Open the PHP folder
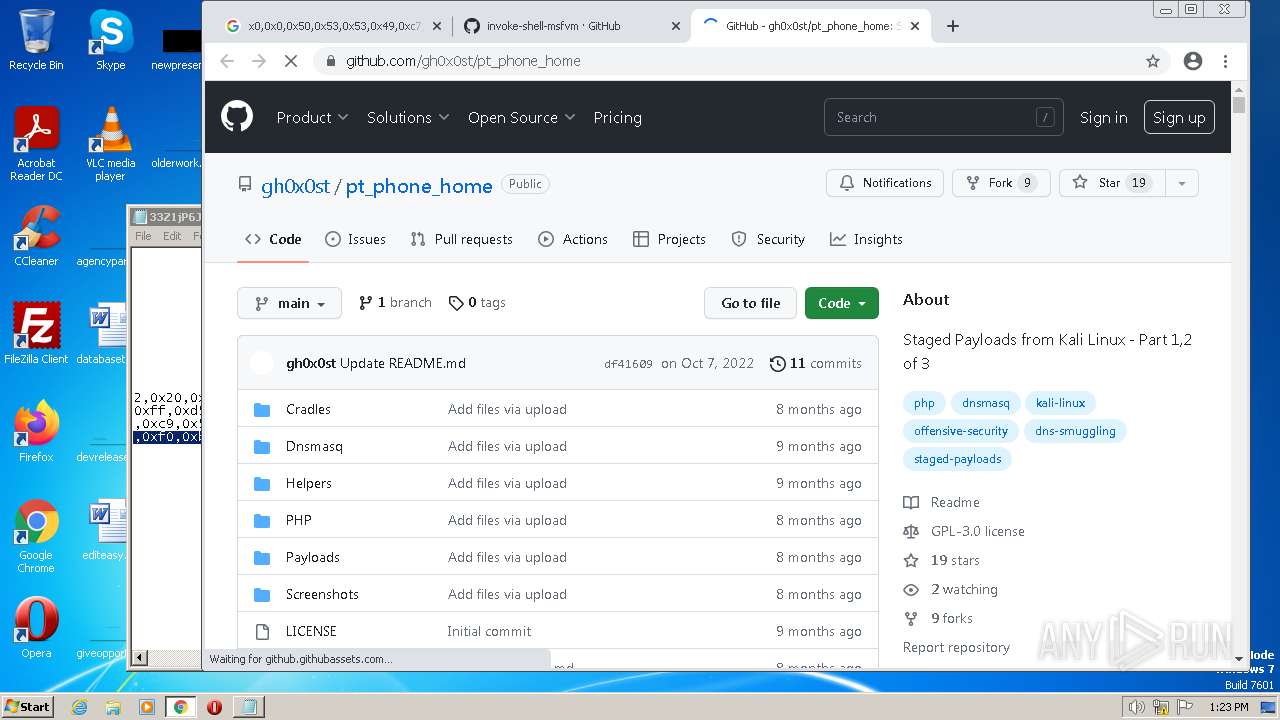 (298, 520)
